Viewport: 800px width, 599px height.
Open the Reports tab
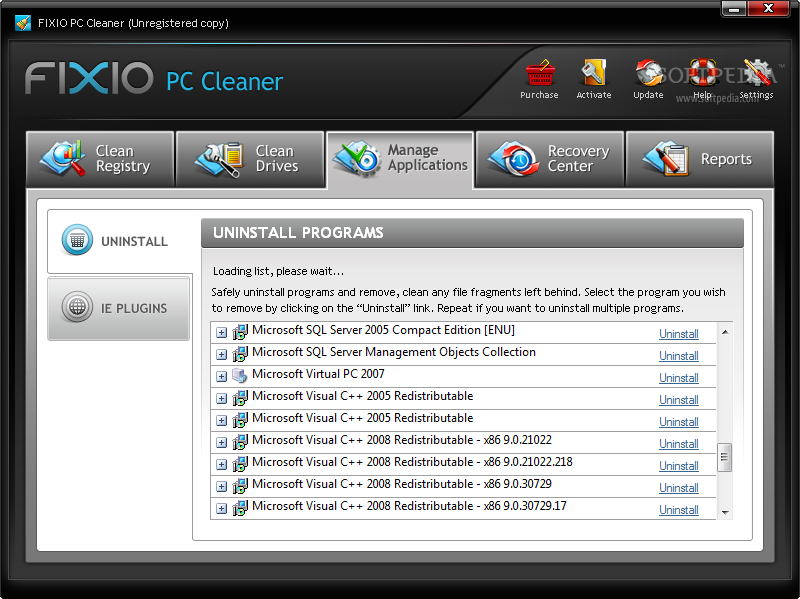pyautogui.click(x=699, y=159)
